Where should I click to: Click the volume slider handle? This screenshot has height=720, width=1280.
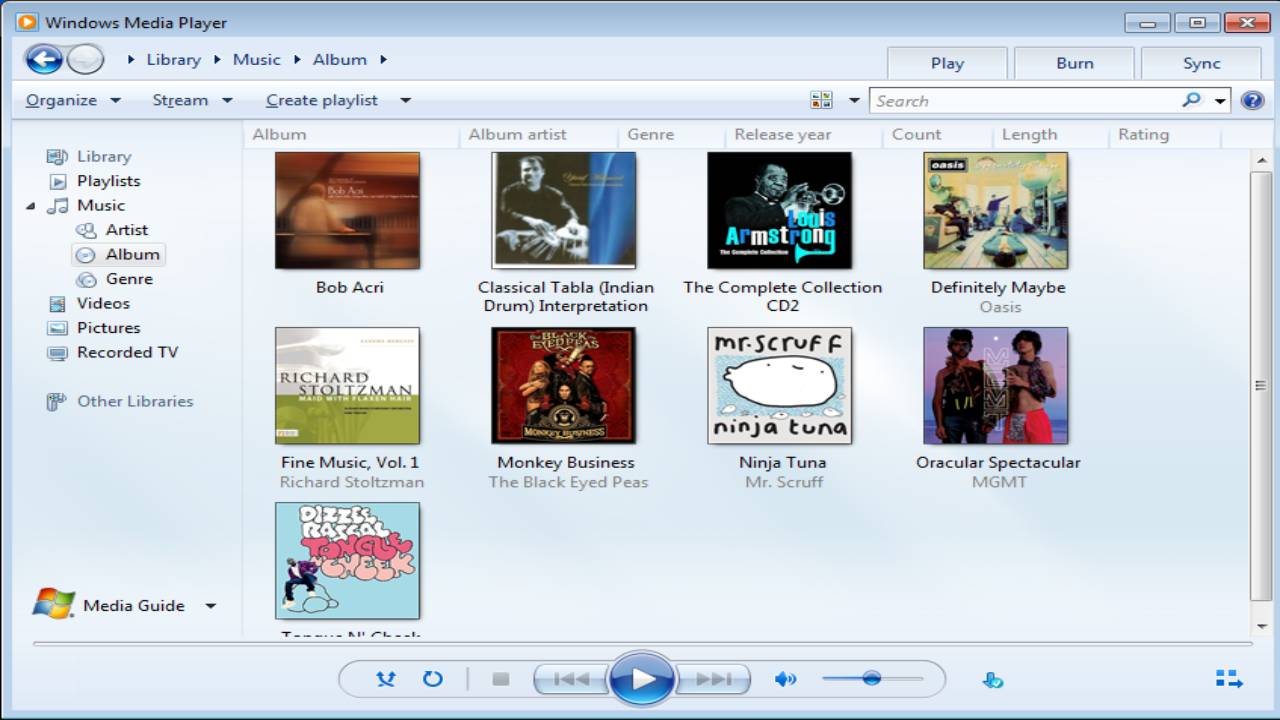(871, 678)
